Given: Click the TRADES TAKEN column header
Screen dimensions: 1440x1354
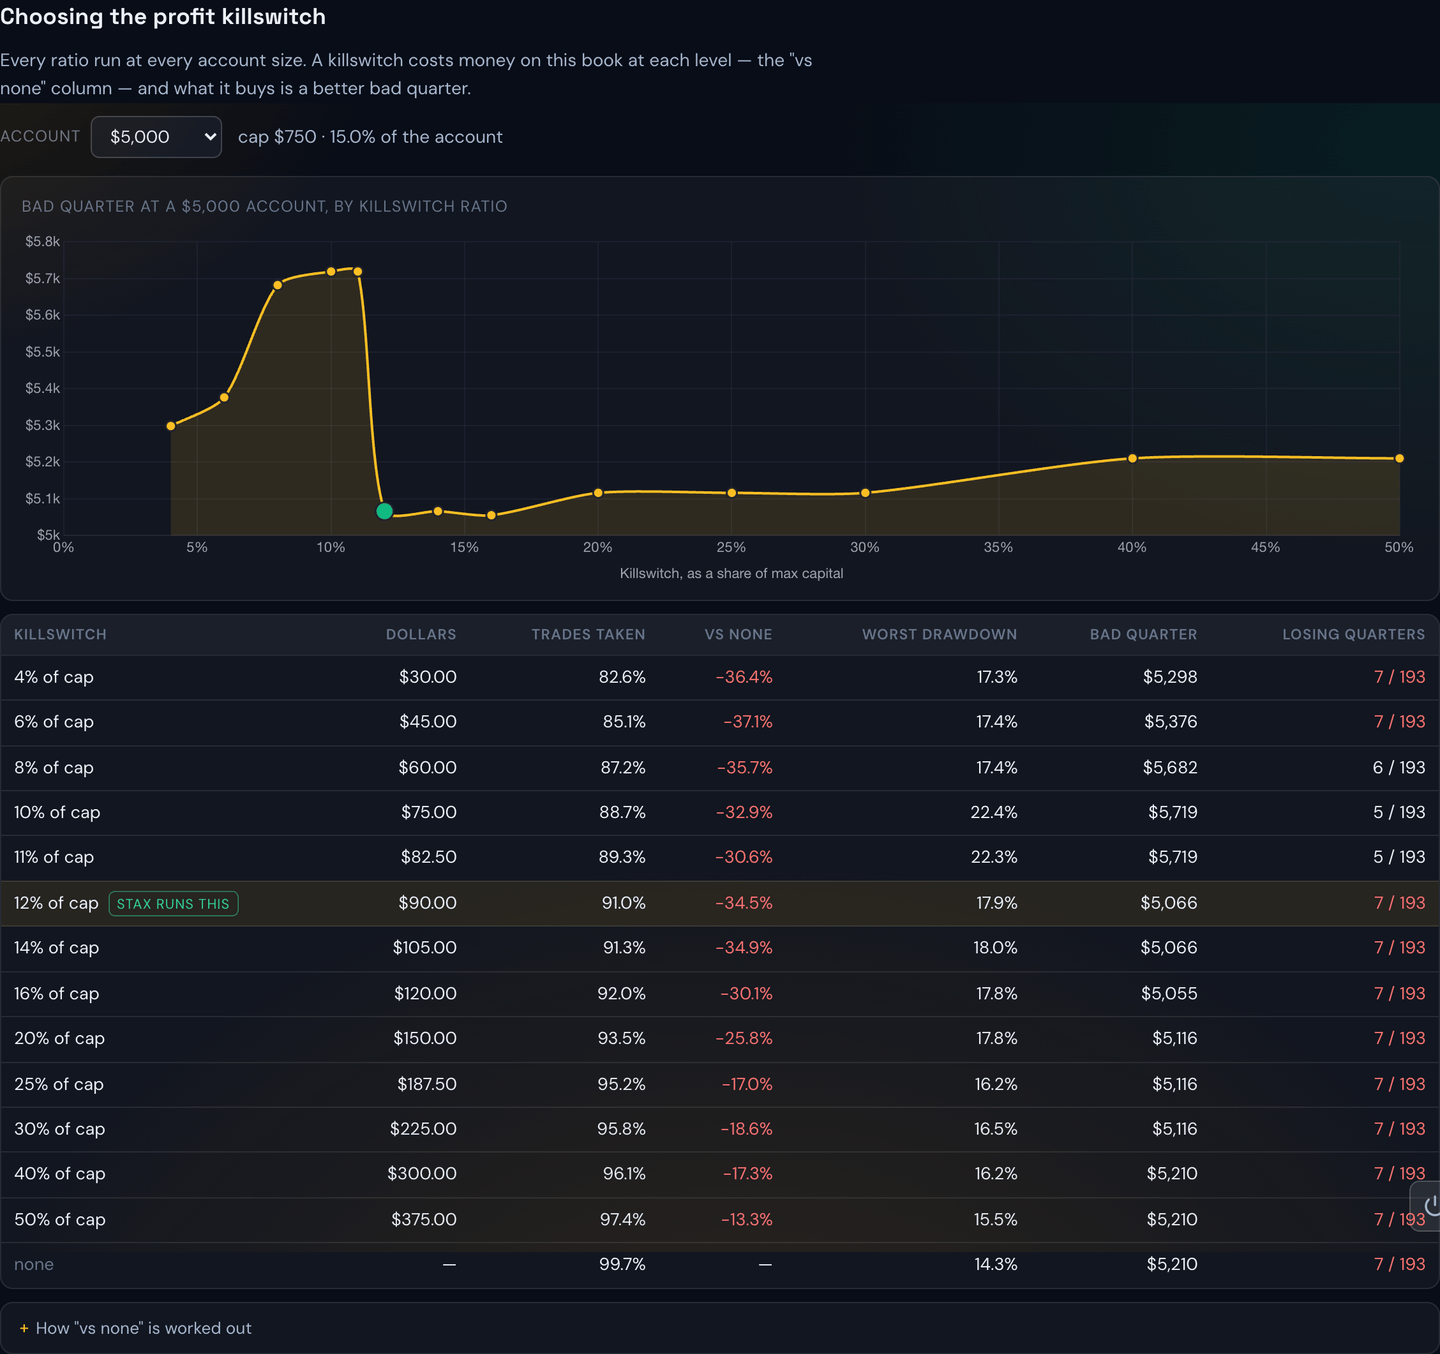Looking at the screenshot, I should tap(588, 635).
